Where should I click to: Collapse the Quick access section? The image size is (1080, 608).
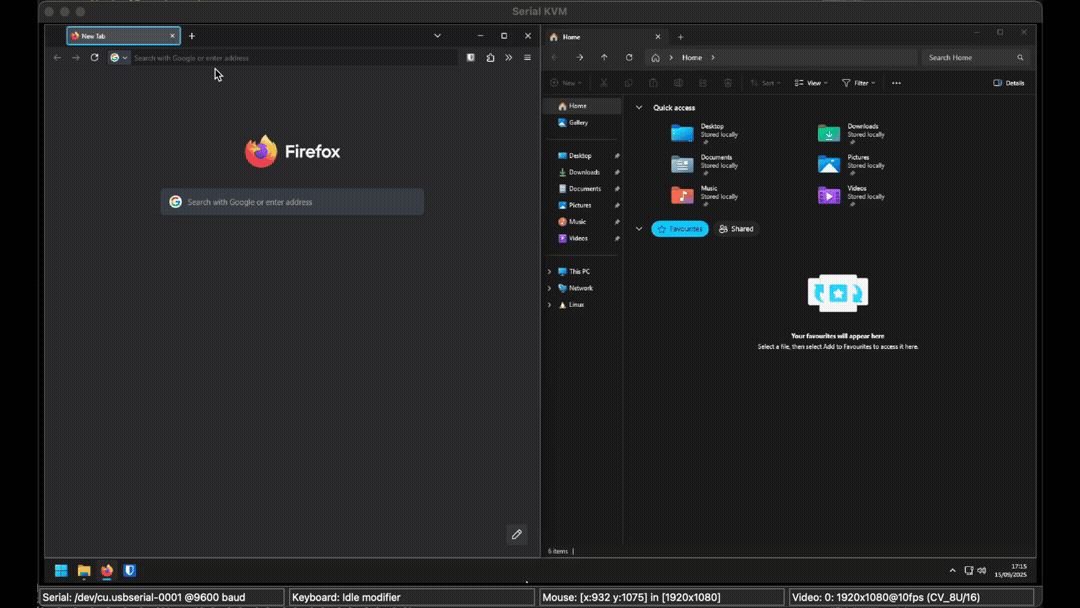[x=639, y=107]
